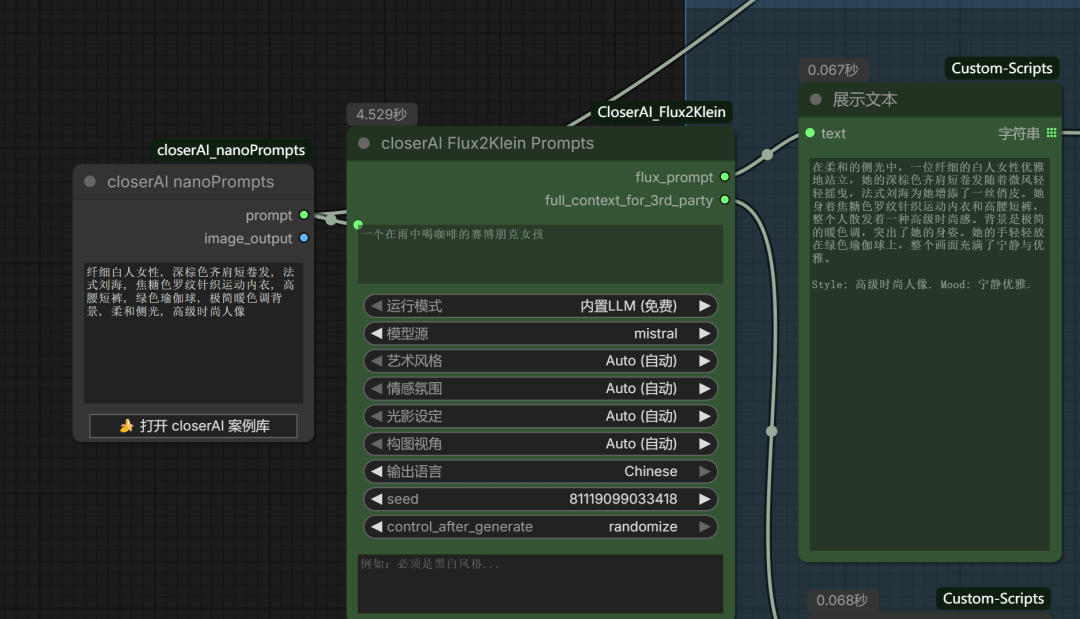Open the 情感氛围 selection dropdown
The image size is (1080, 619).
click(x=540, y=389)
